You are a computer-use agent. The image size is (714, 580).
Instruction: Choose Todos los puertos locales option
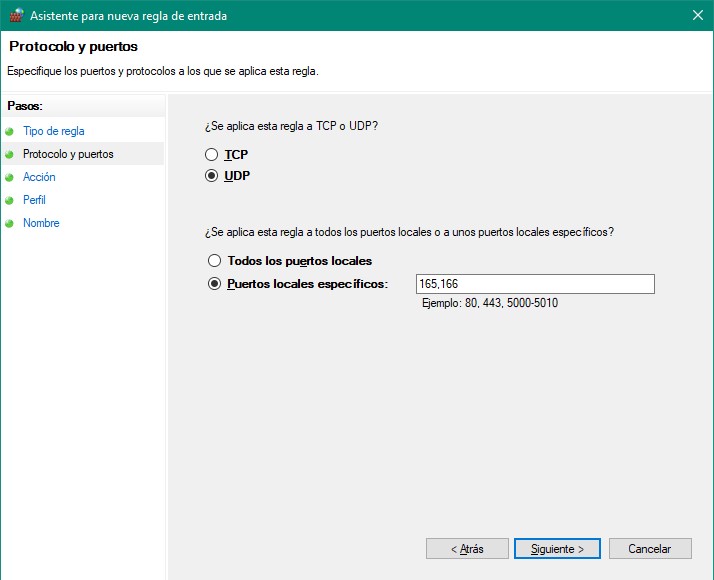pos(213,261)
